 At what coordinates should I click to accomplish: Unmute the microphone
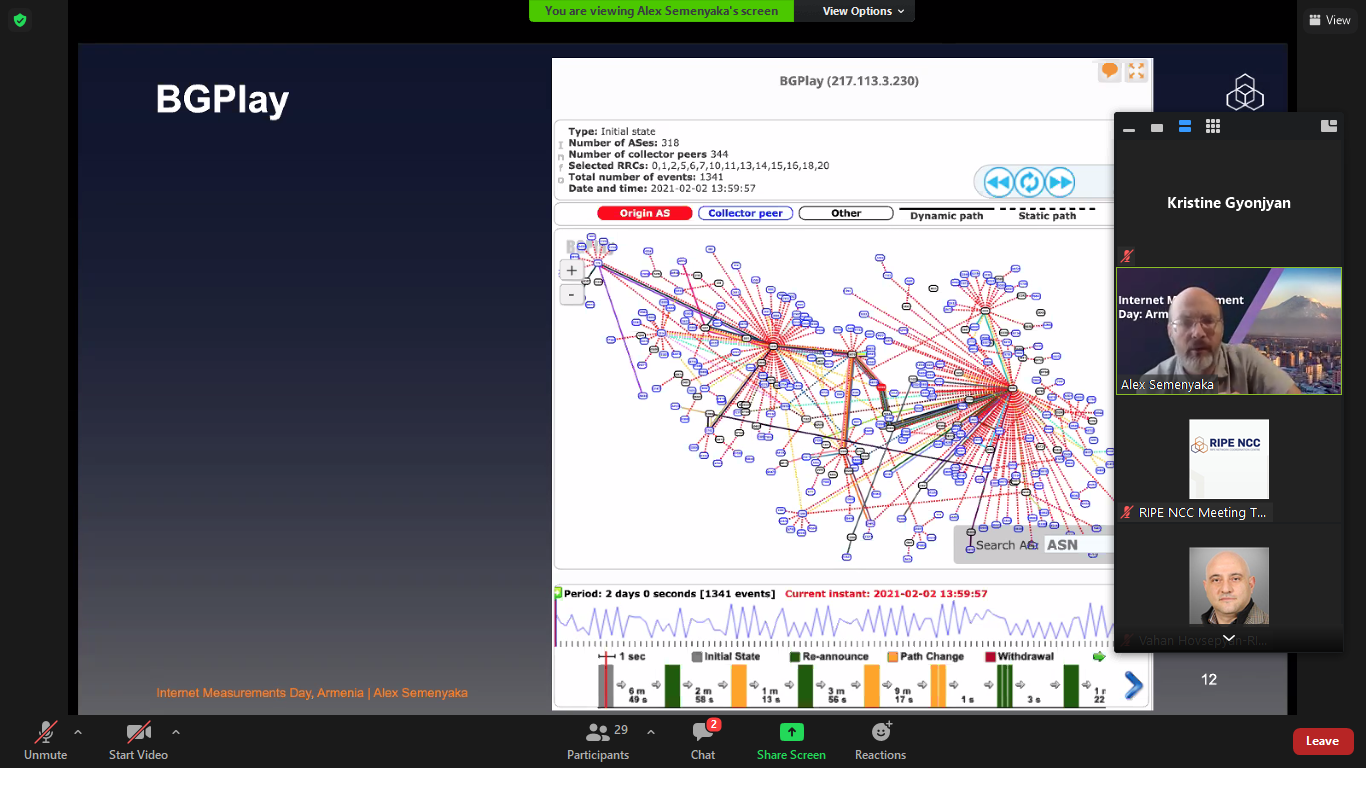[x=45, y=742]
